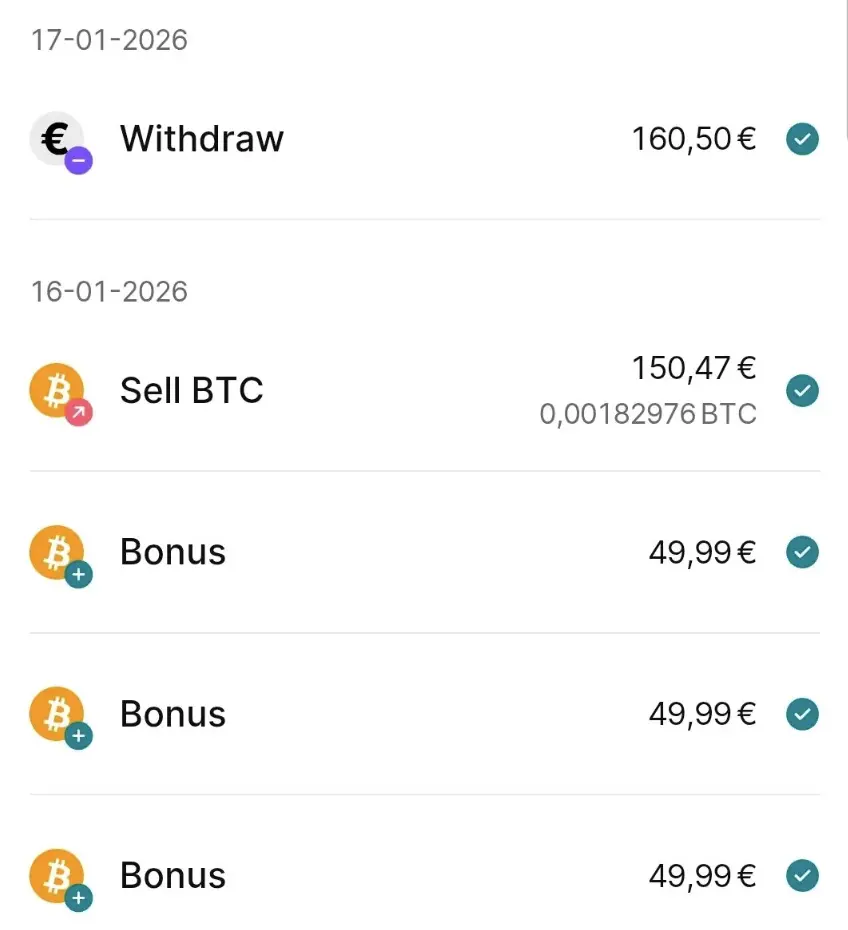Select the middle Bonus transaction label
848x930 pixels.
[x=173, y=714]
